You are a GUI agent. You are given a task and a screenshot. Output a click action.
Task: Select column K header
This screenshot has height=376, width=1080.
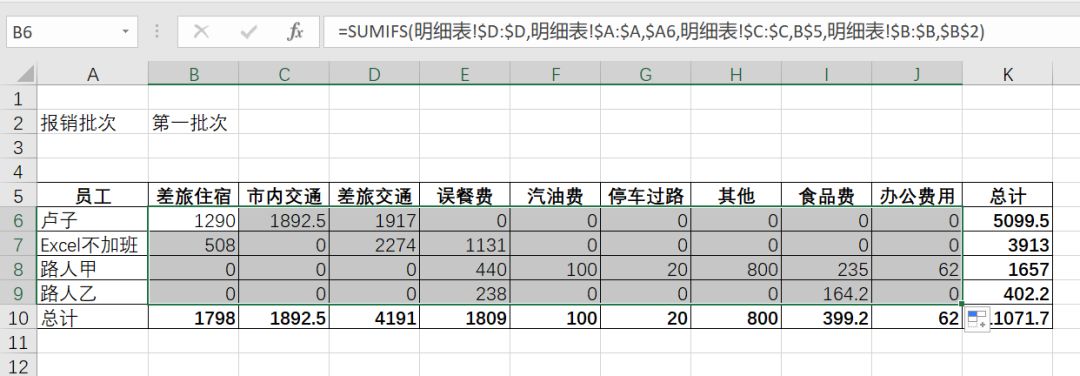[x=1008, y=75]
